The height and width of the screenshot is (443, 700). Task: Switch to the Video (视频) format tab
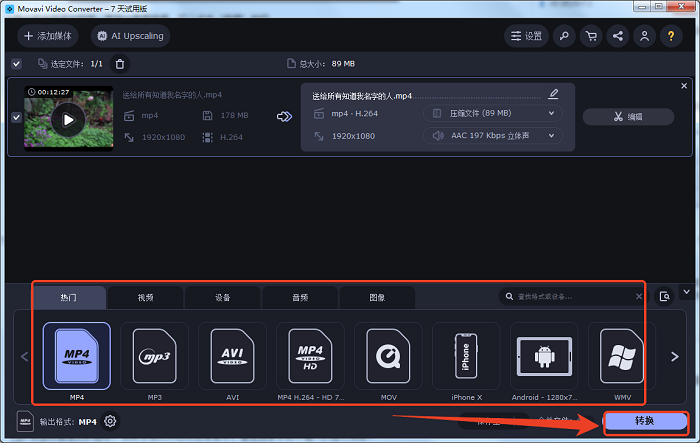(146, 297)
